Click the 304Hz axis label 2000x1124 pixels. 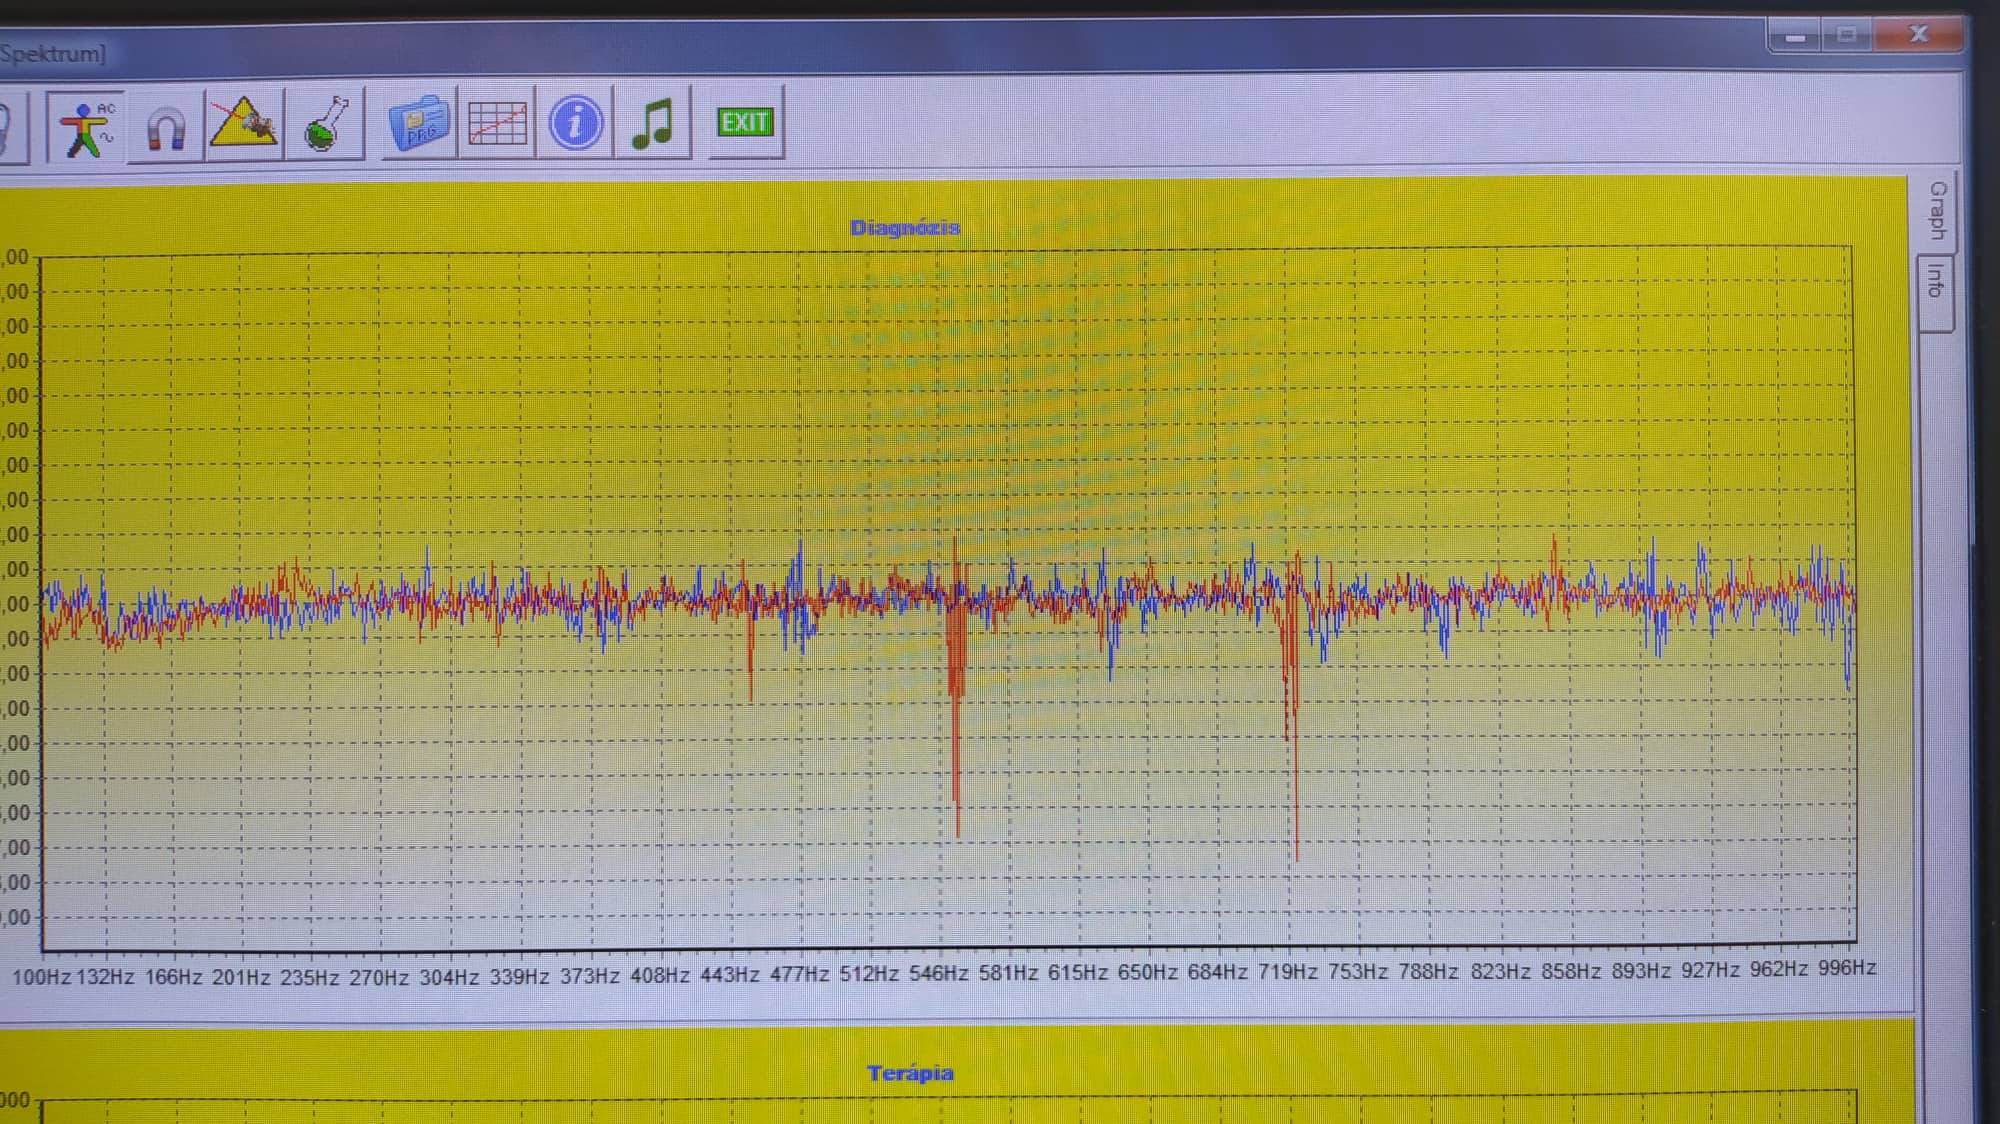449,976
